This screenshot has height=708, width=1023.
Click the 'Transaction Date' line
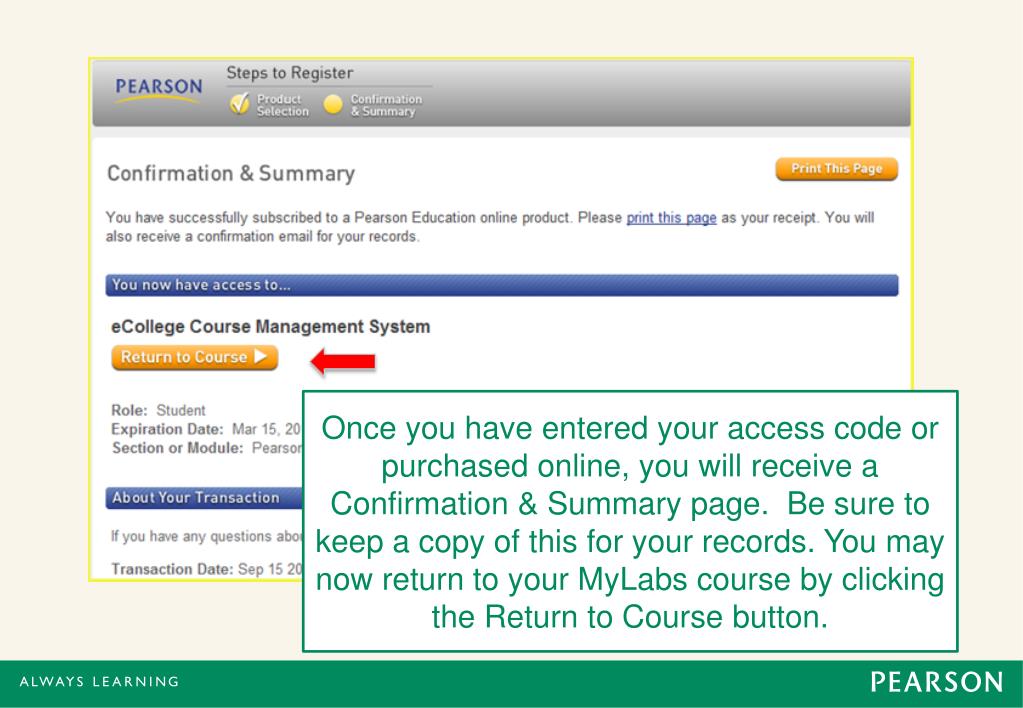click(207, 569)
